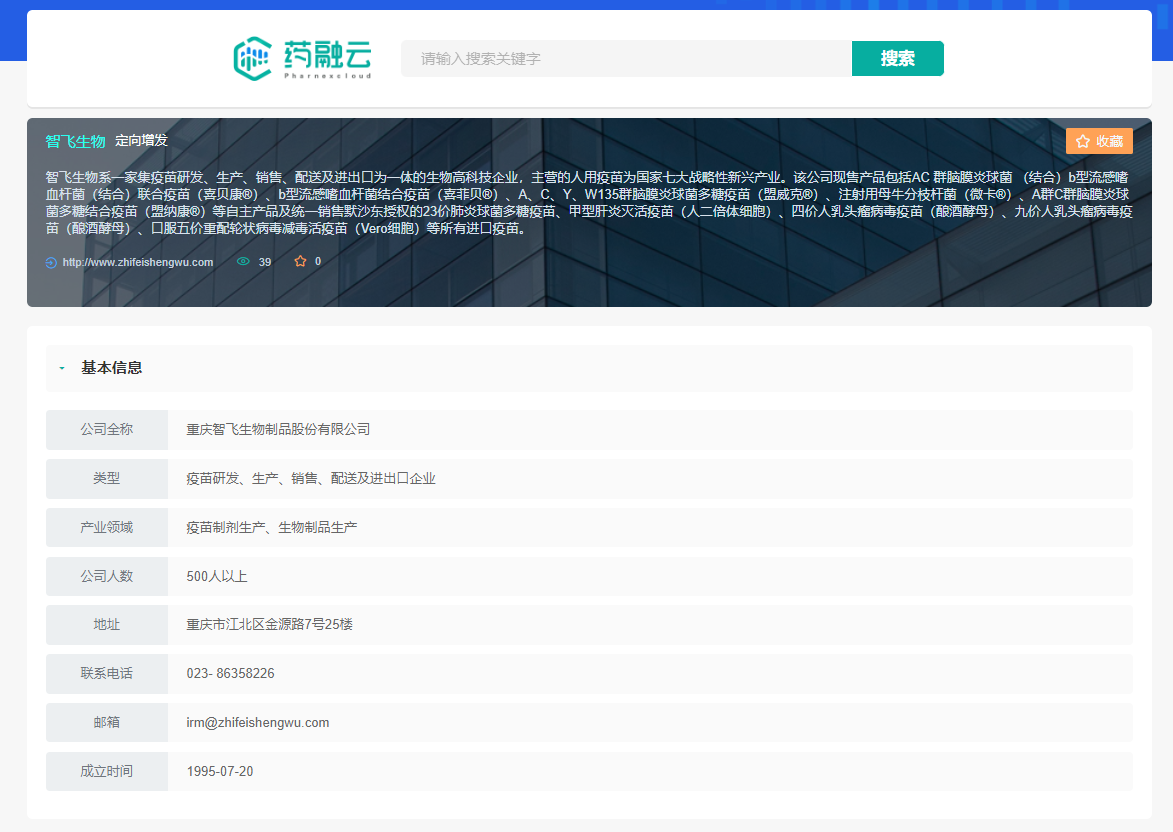
Task: Click the 智飞生物 company name heading
Action: (x=75, y=141)
